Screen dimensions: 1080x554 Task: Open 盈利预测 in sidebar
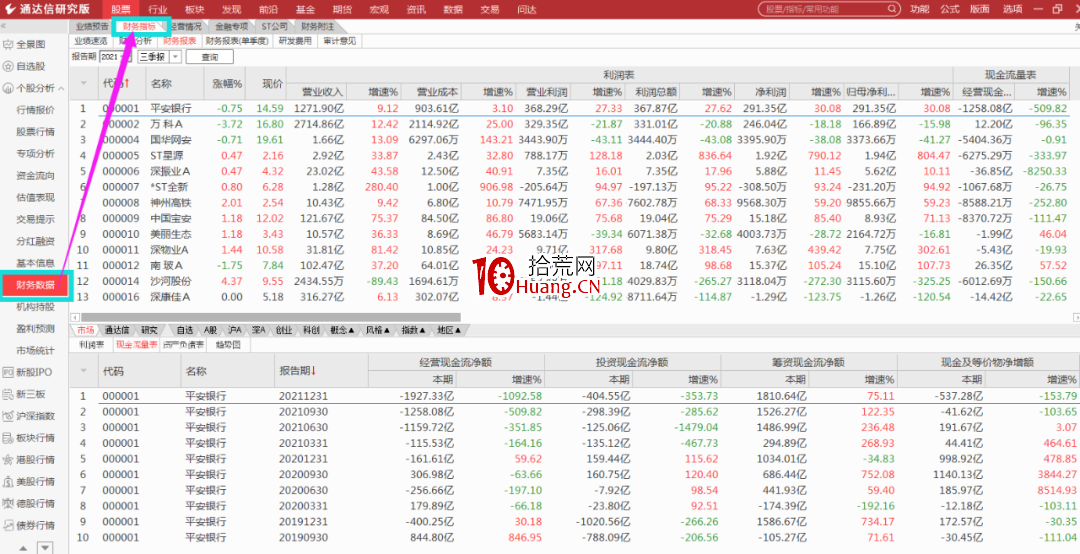(35, 329)
